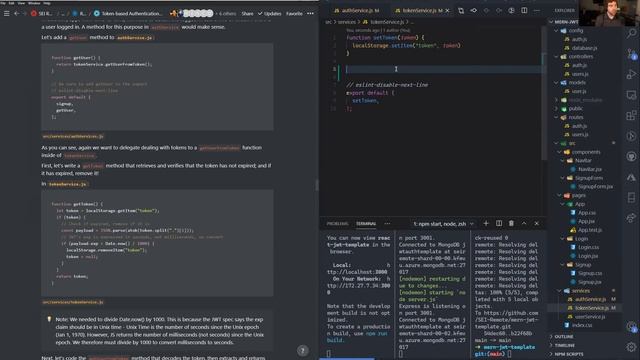Viewport: 640px width, 360px height.
Task: Click the '6 others' viewers label
Action: pyautogui.click(x=227, y=13)
